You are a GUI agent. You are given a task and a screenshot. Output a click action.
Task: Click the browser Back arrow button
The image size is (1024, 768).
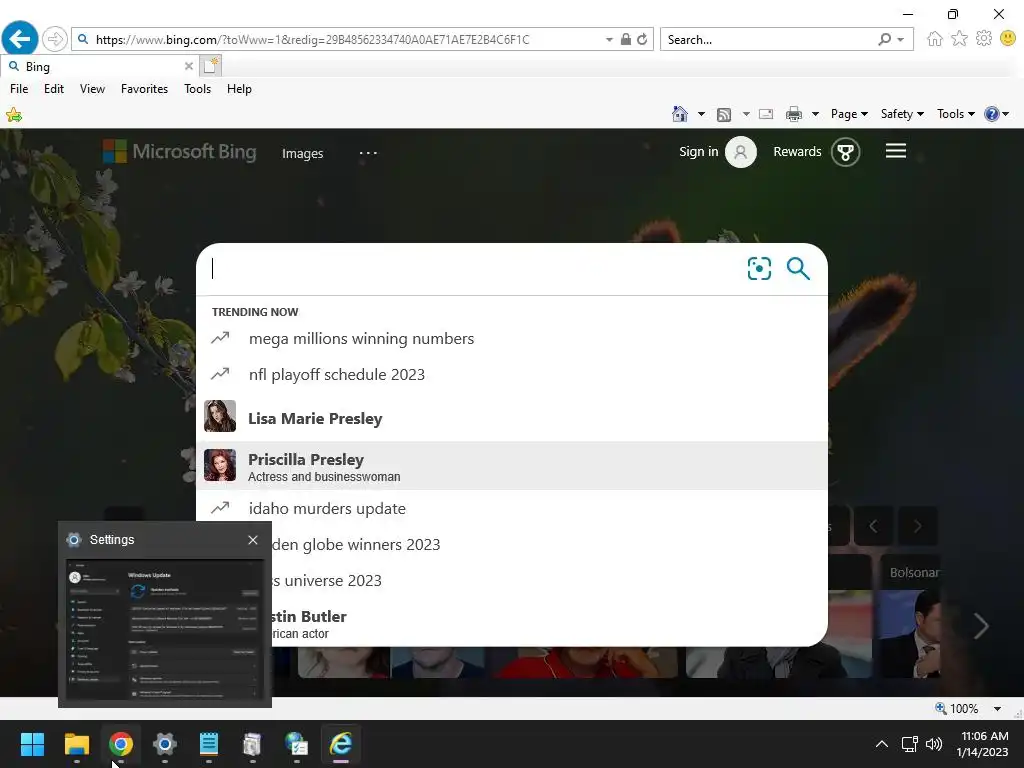click(x=20, y=39)
